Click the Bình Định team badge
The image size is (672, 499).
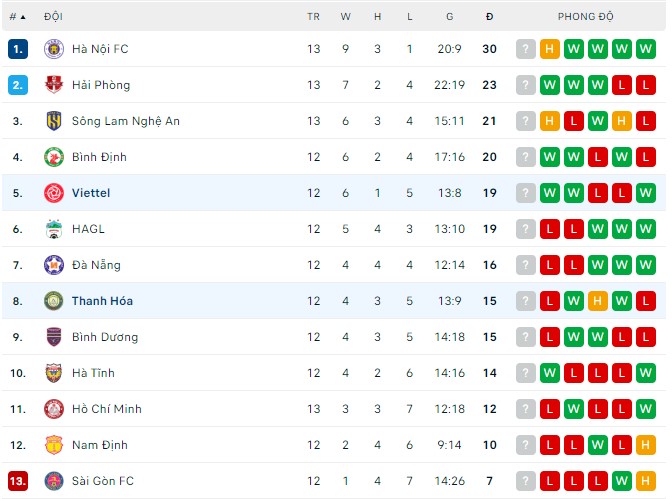[53, 157]
